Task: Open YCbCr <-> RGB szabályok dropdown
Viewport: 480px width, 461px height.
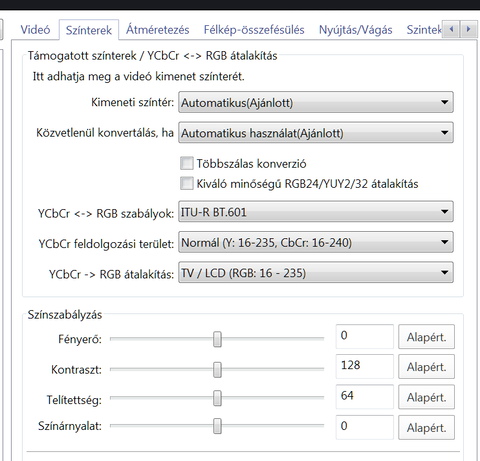Action: (x=316, y=211)
